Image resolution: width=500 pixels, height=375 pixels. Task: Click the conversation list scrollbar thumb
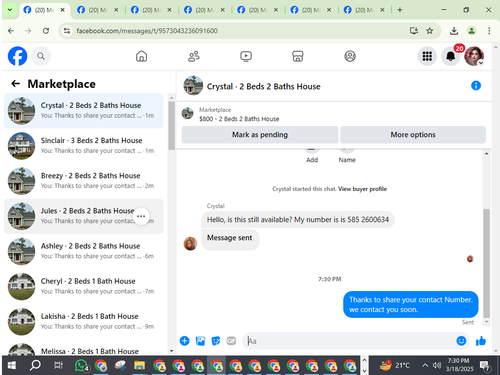tap(171, 126)
